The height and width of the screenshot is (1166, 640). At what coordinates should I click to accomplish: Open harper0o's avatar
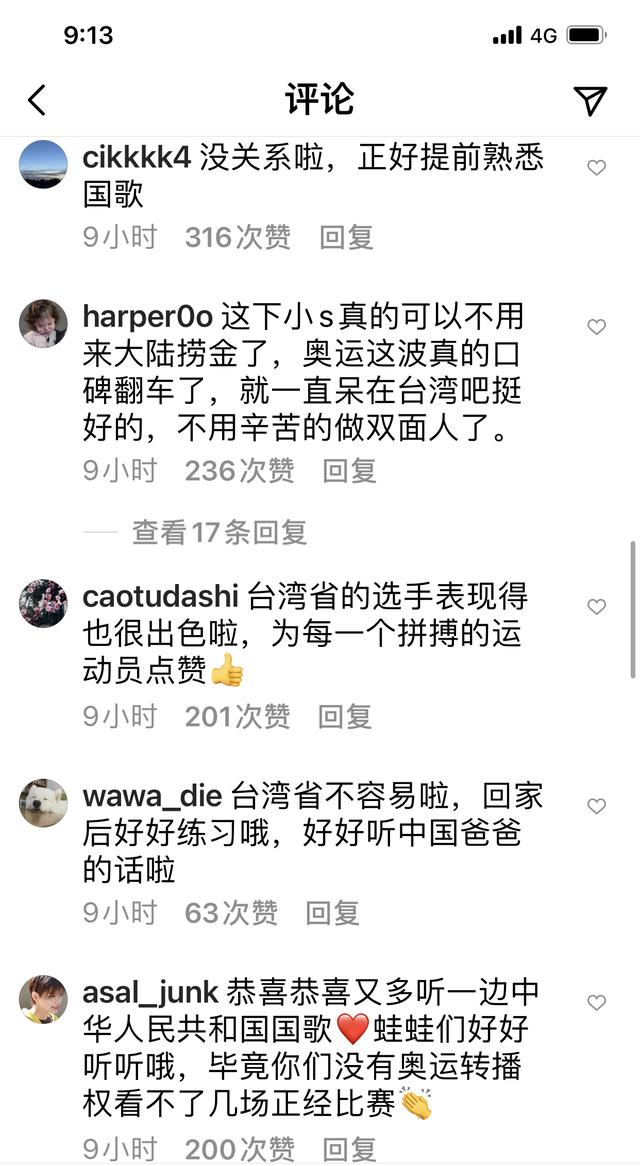(x=43, y=323)
